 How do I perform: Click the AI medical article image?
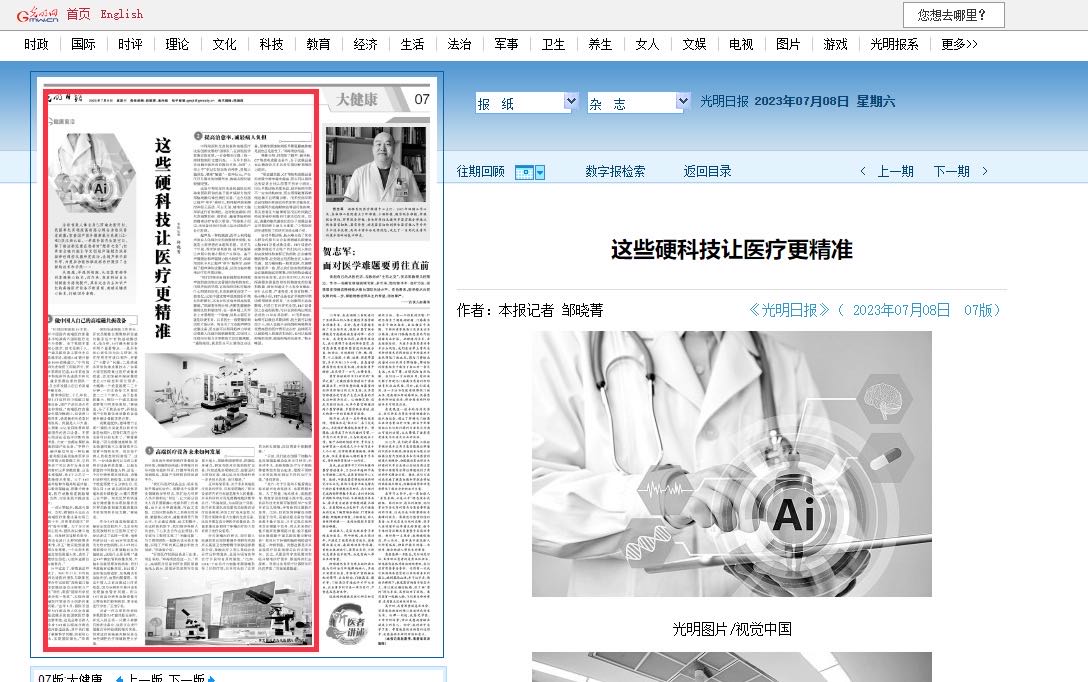pyautogui.click(x=731, y=464)
